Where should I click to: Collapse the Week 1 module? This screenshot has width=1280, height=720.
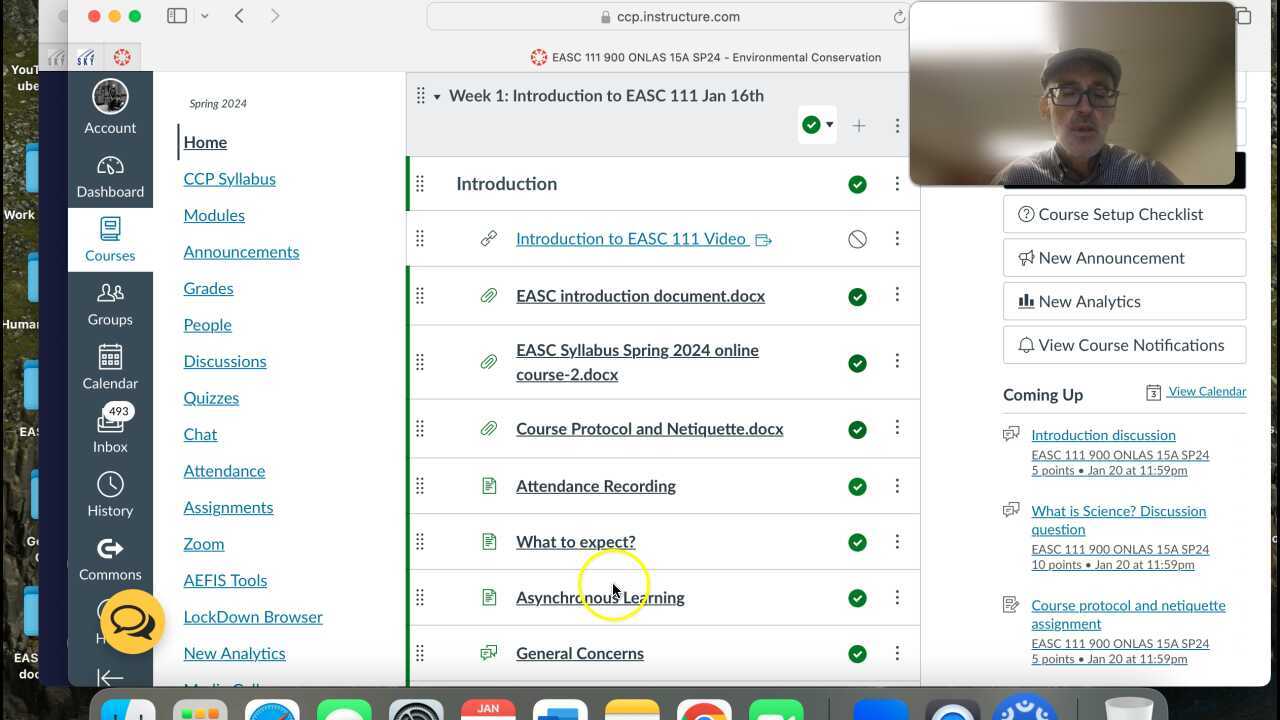click(437, 96)
